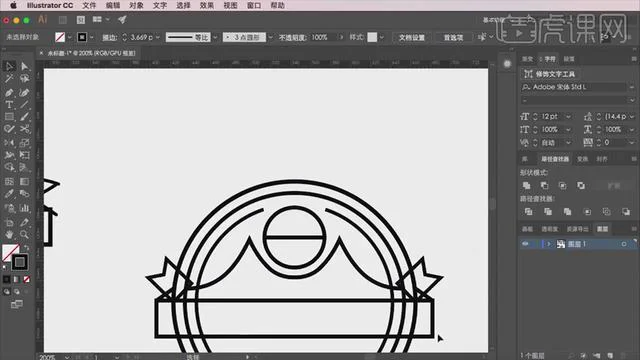
Task: Click the 首选项 button
Action: click(453, 38)
